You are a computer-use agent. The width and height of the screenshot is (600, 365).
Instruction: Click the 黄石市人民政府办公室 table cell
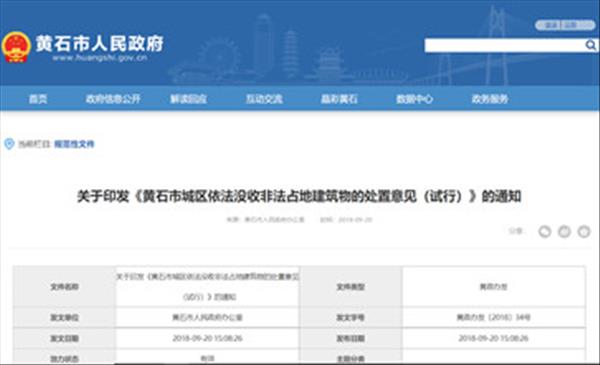pos(208,317)
